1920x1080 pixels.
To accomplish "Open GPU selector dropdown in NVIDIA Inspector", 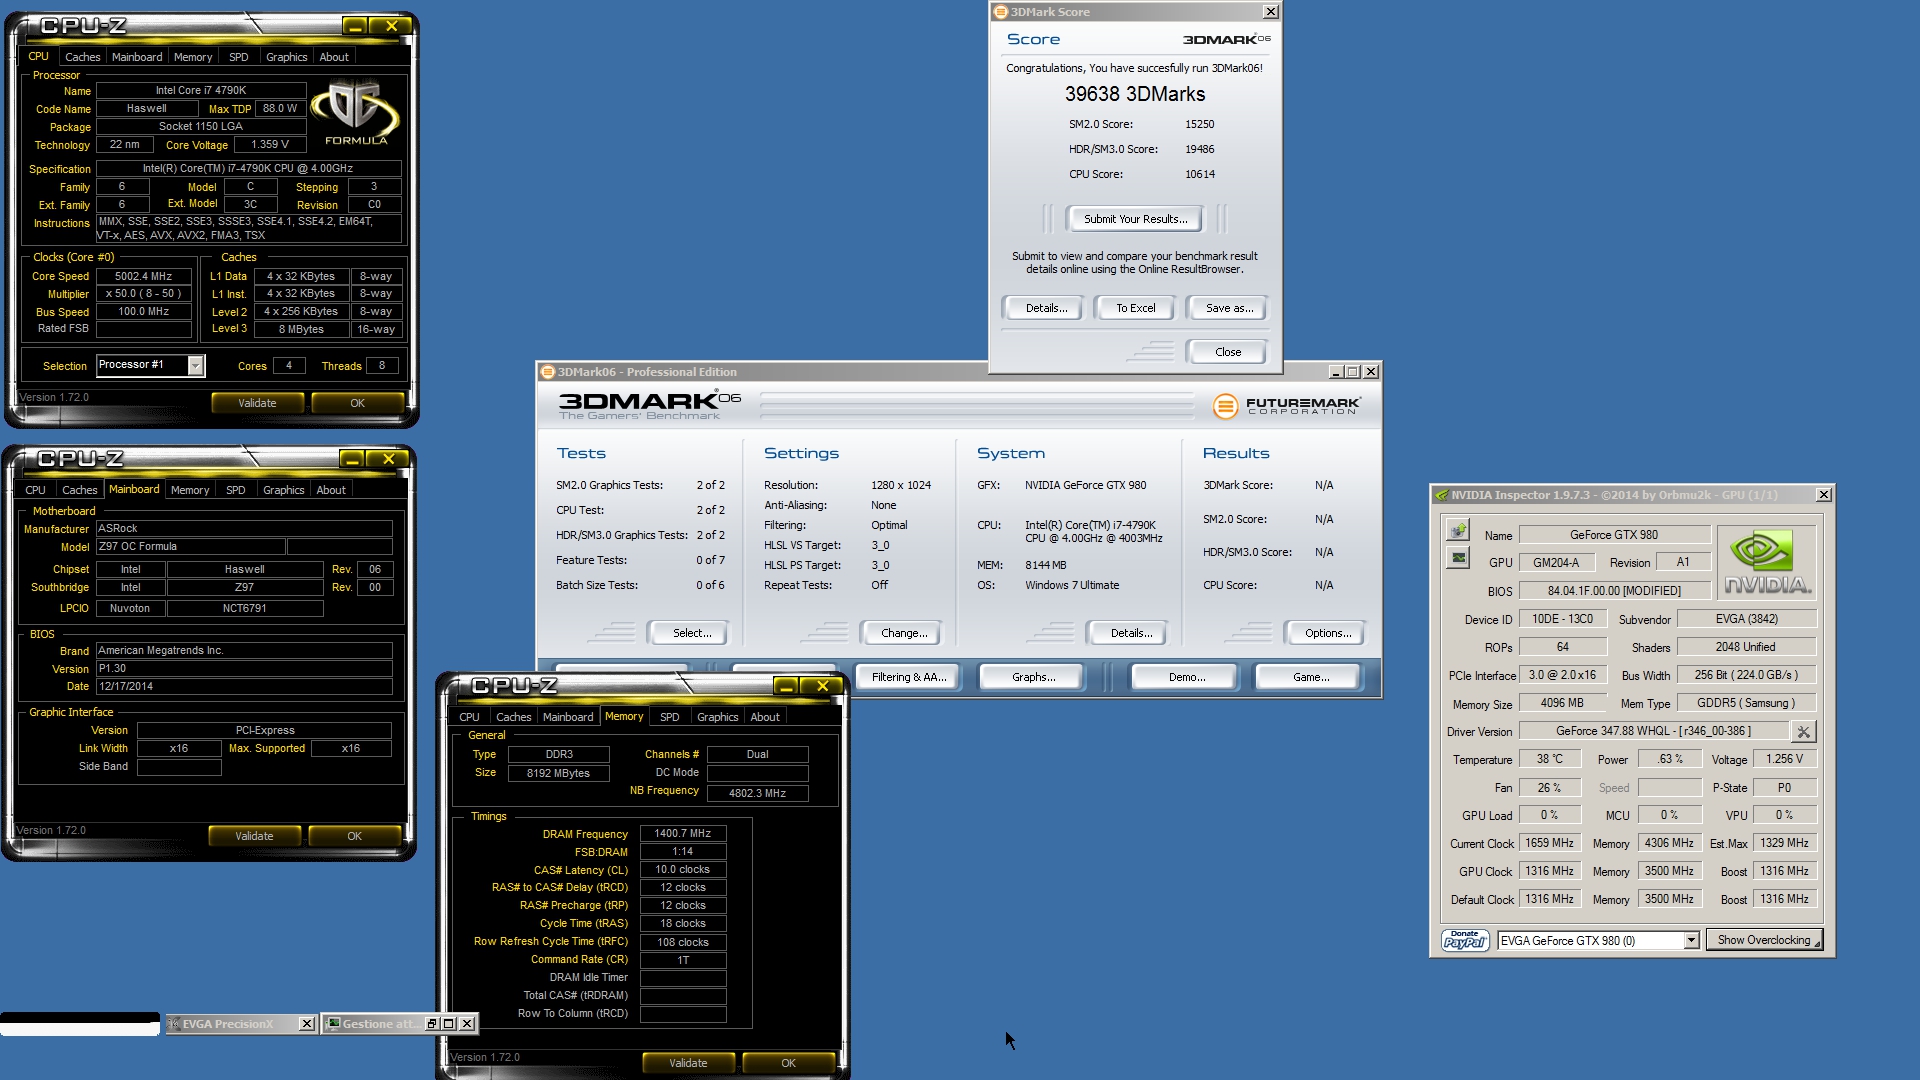I will pos(1691,941).
